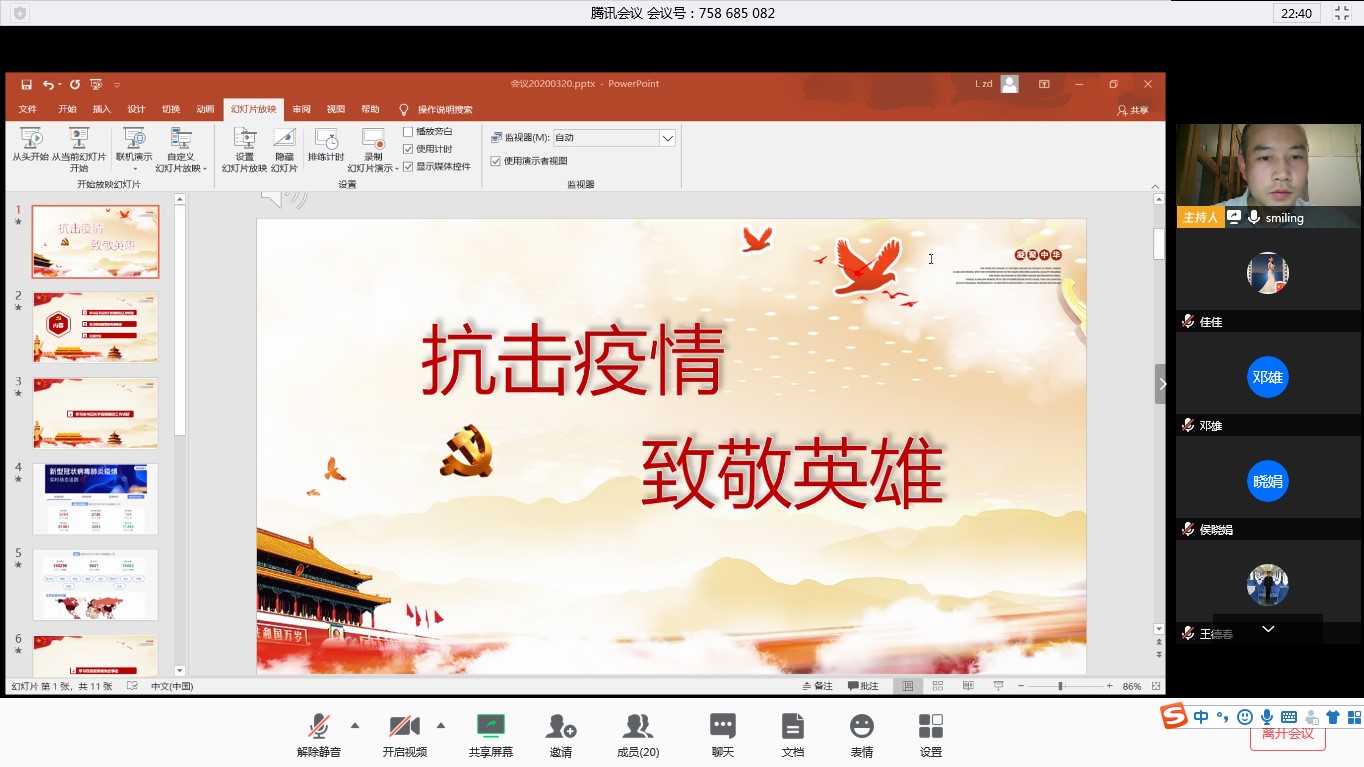Click 共享屏幕 share screen icon
The width and height of the screenshot is (1364, 767).
click(490, 726)
